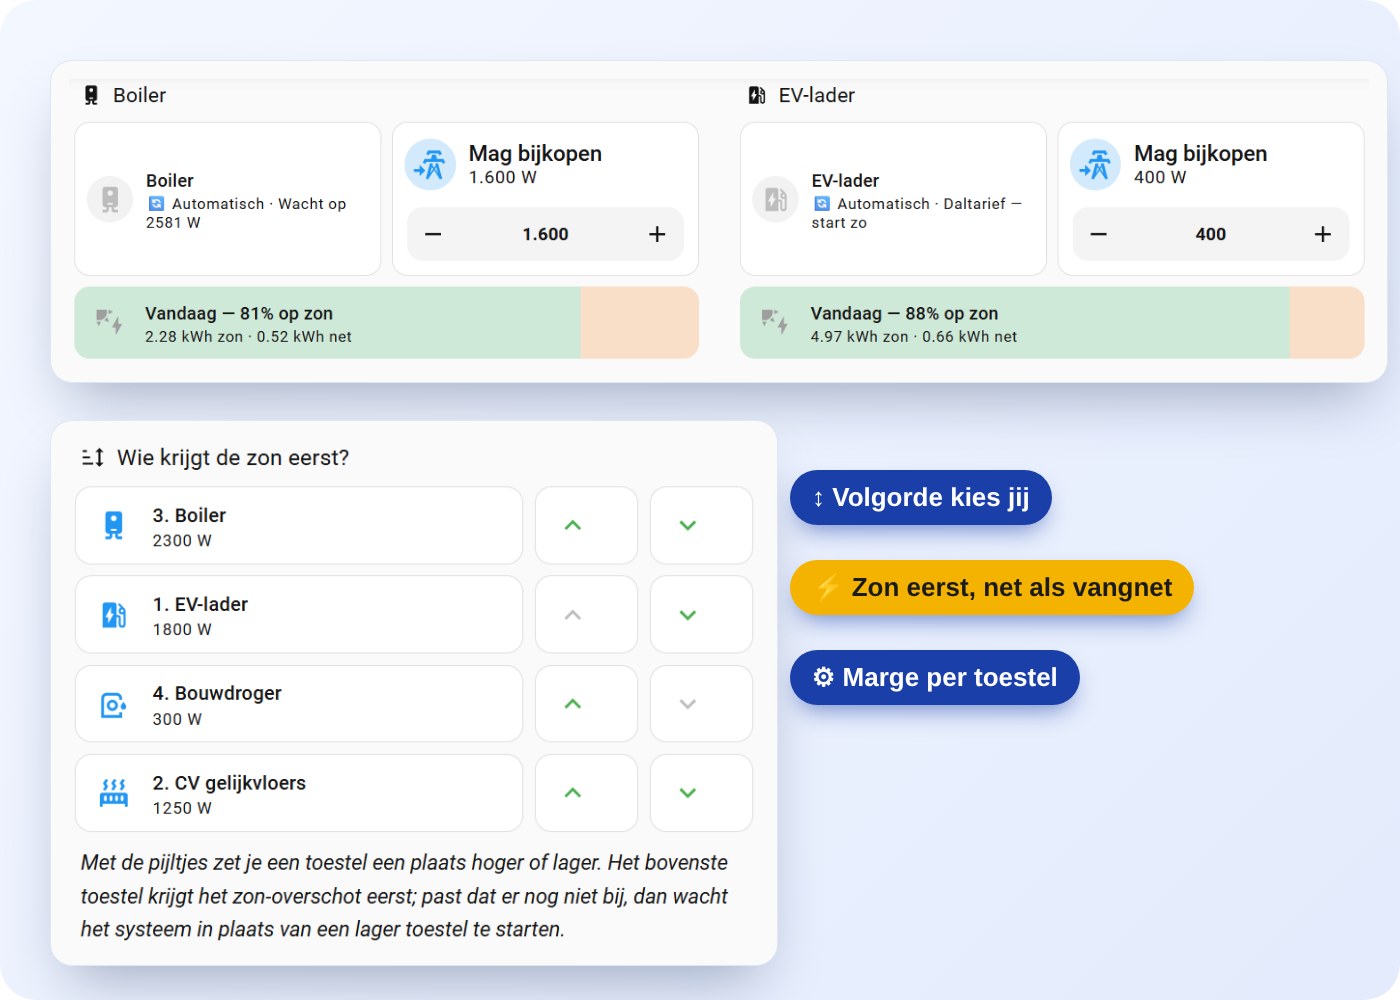Image resolution: width=1400 pixels, height=1000 pixels.
Task: Move CV gelijkvloers up in the priority list
Action: tap(586, 793)
